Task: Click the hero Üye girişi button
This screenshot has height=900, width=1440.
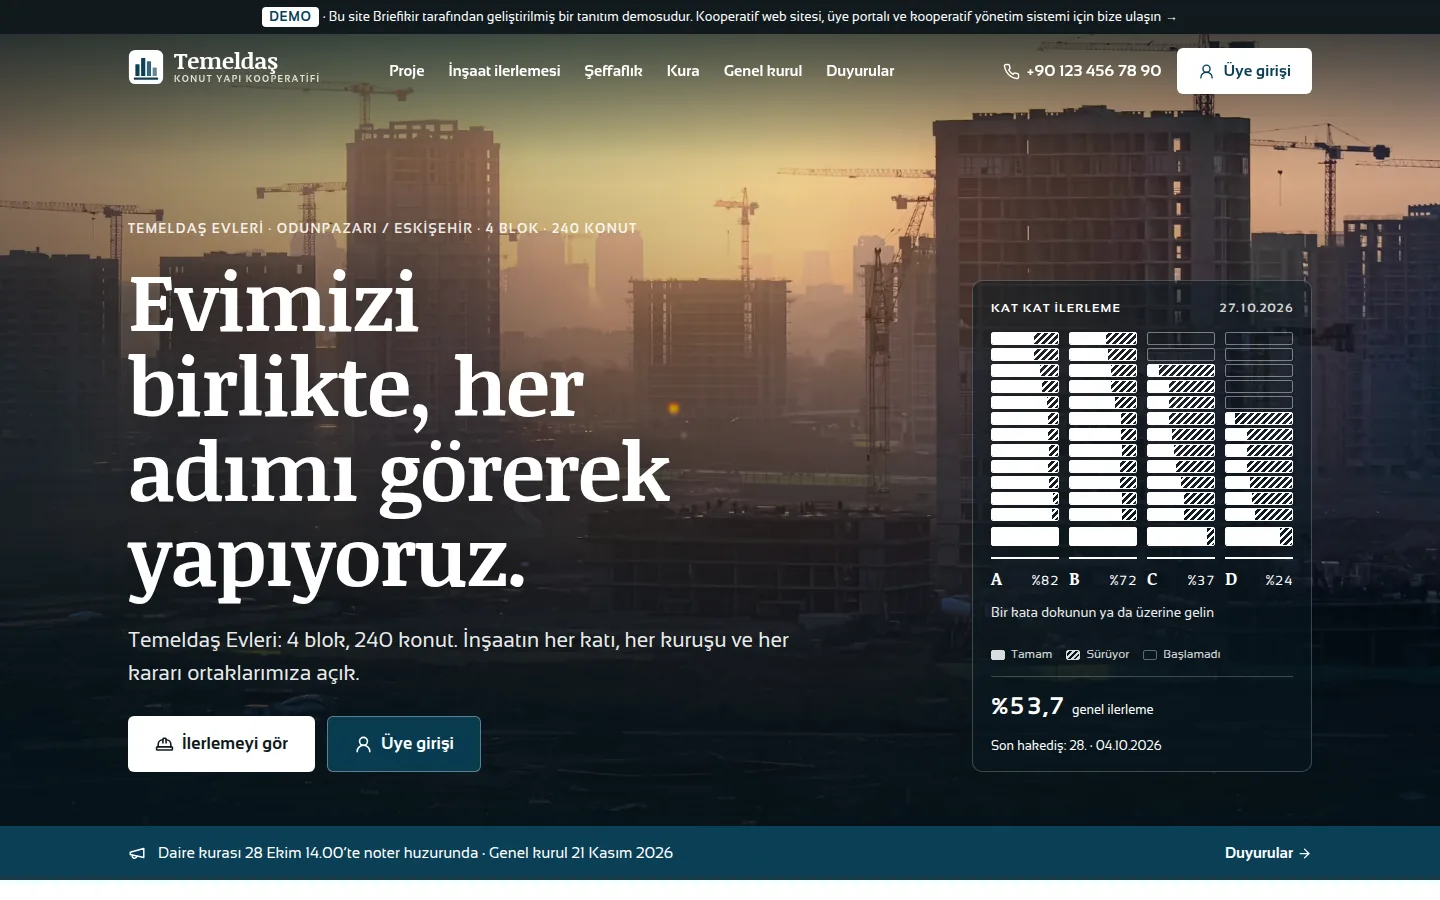Action: click(404, 744)
